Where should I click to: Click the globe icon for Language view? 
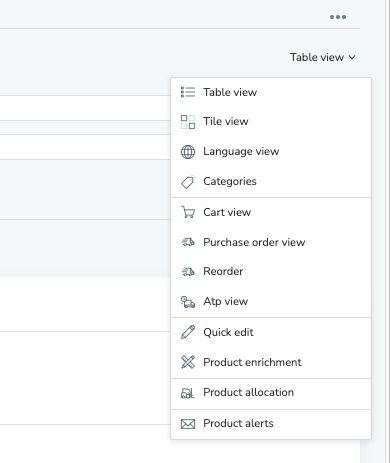188,152
